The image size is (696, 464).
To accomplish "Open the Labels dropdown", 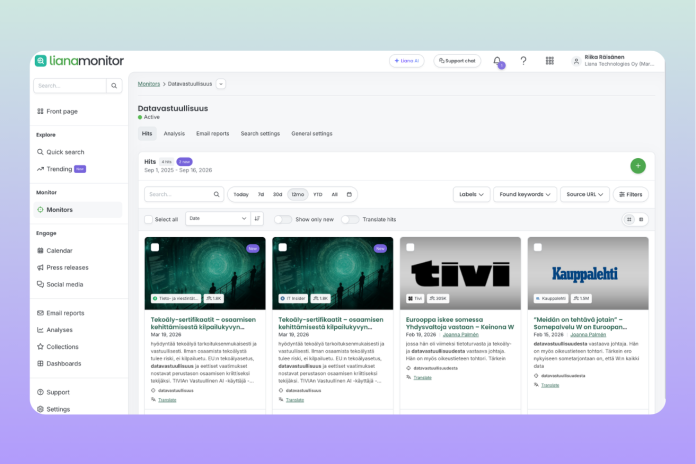I will click(x=471, y=194).
